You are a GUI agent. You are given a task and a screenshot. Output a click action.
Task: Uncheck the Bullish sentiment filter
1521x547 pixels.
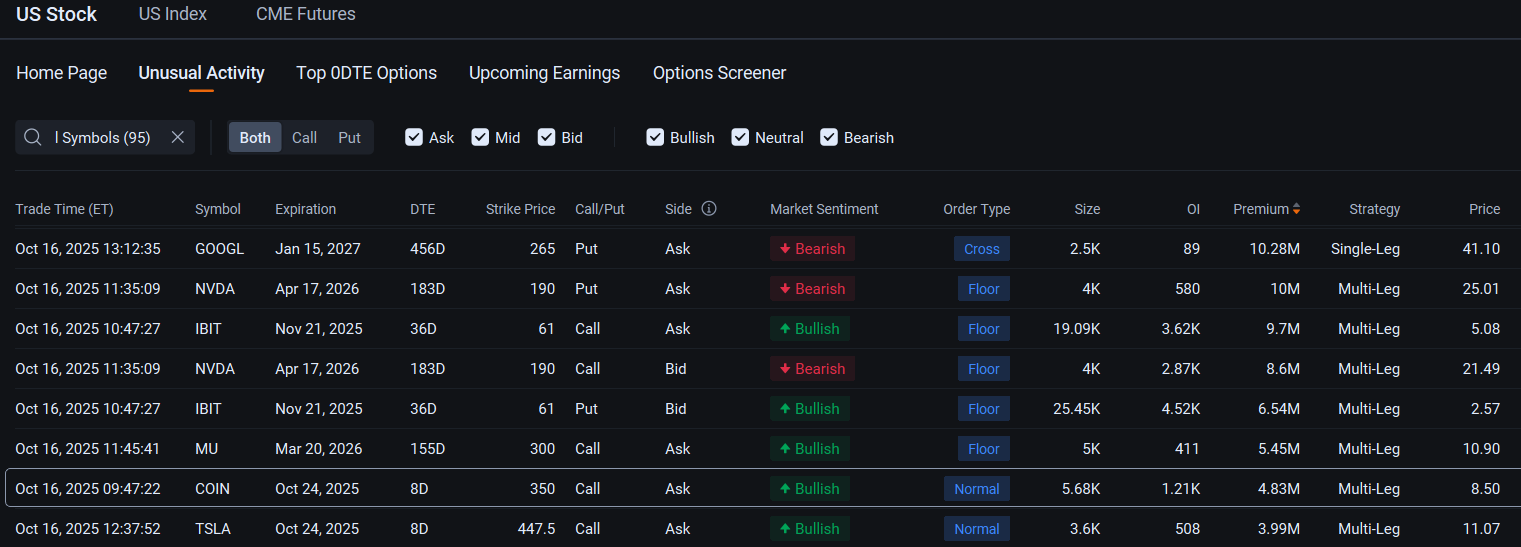(x=655, y=138)
